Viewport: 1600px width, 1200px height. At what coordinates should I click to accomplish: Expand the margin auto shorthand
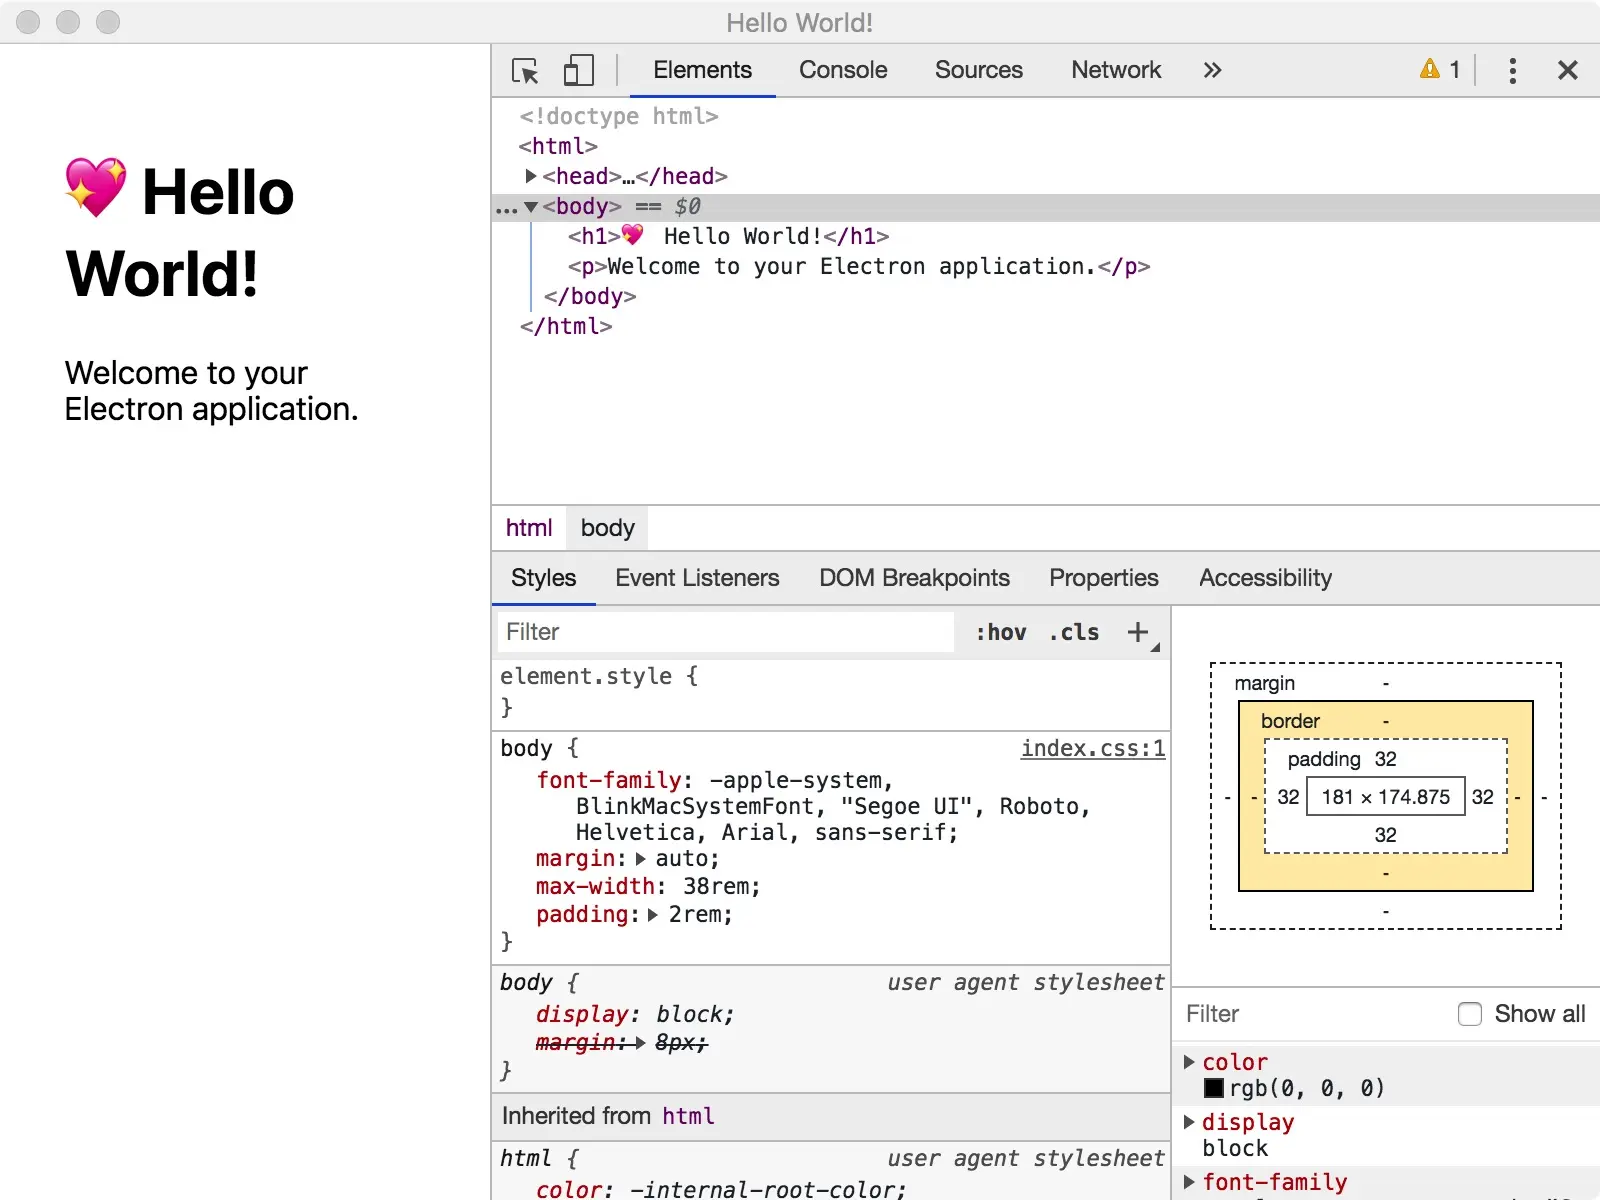(x=641, y=859)
